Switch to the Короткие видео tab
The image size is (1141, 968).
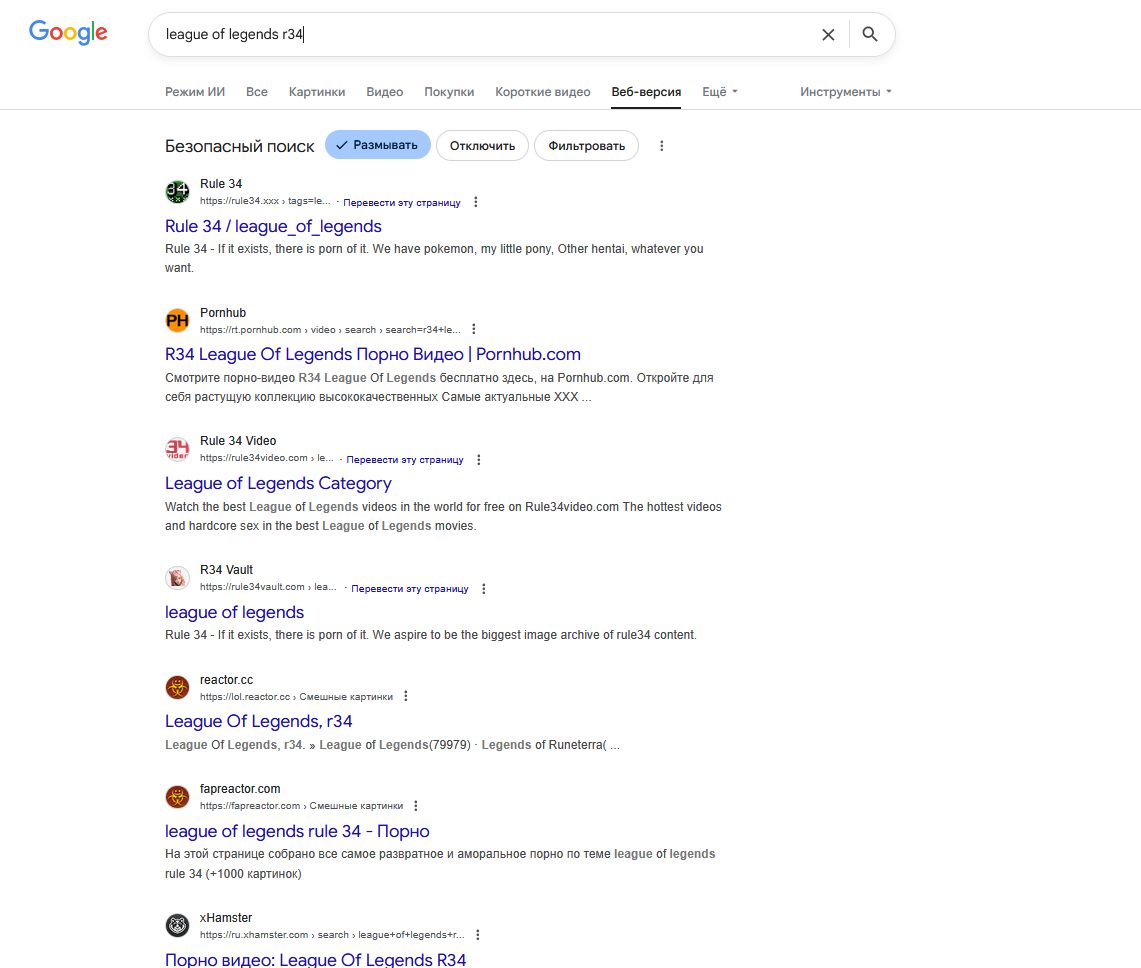coord(543,92)
